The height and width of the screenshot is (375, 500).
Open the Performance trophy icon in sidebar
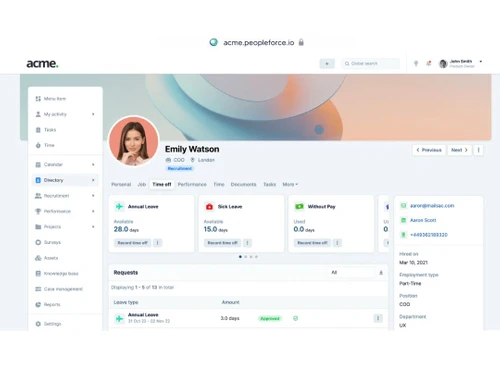38,211
